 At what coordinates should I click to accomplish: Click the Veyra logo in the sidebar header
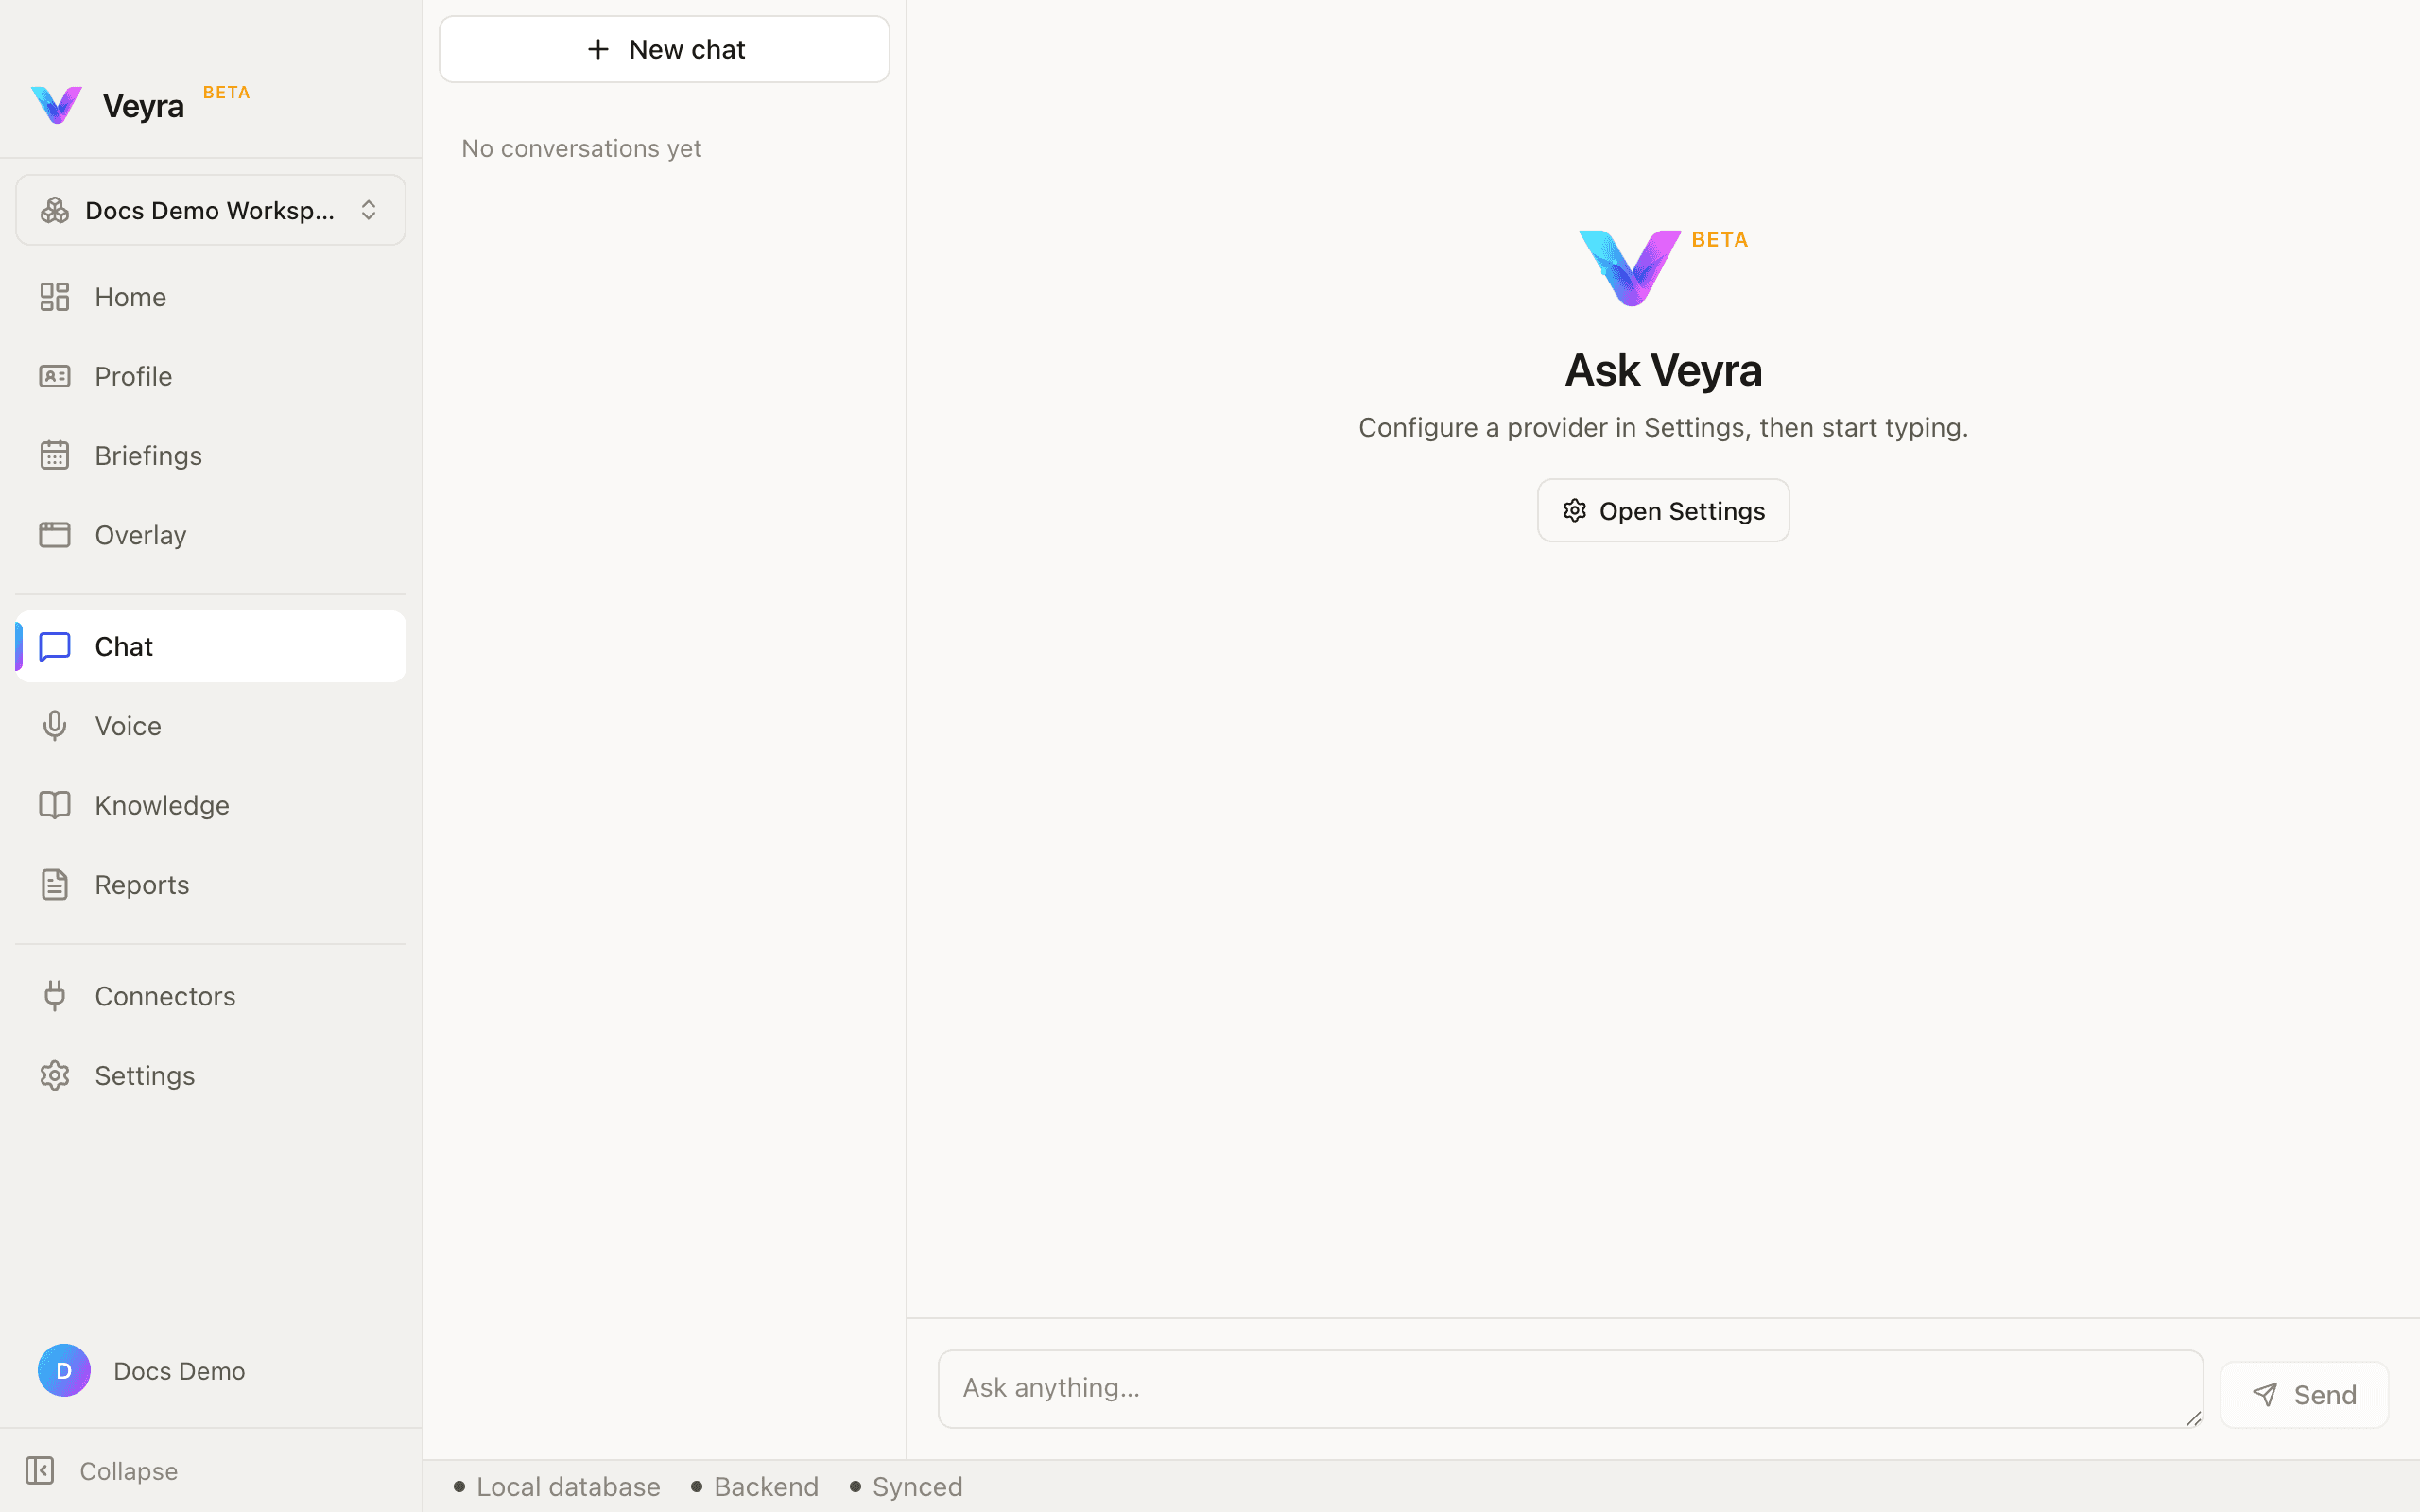pos(56,105)
